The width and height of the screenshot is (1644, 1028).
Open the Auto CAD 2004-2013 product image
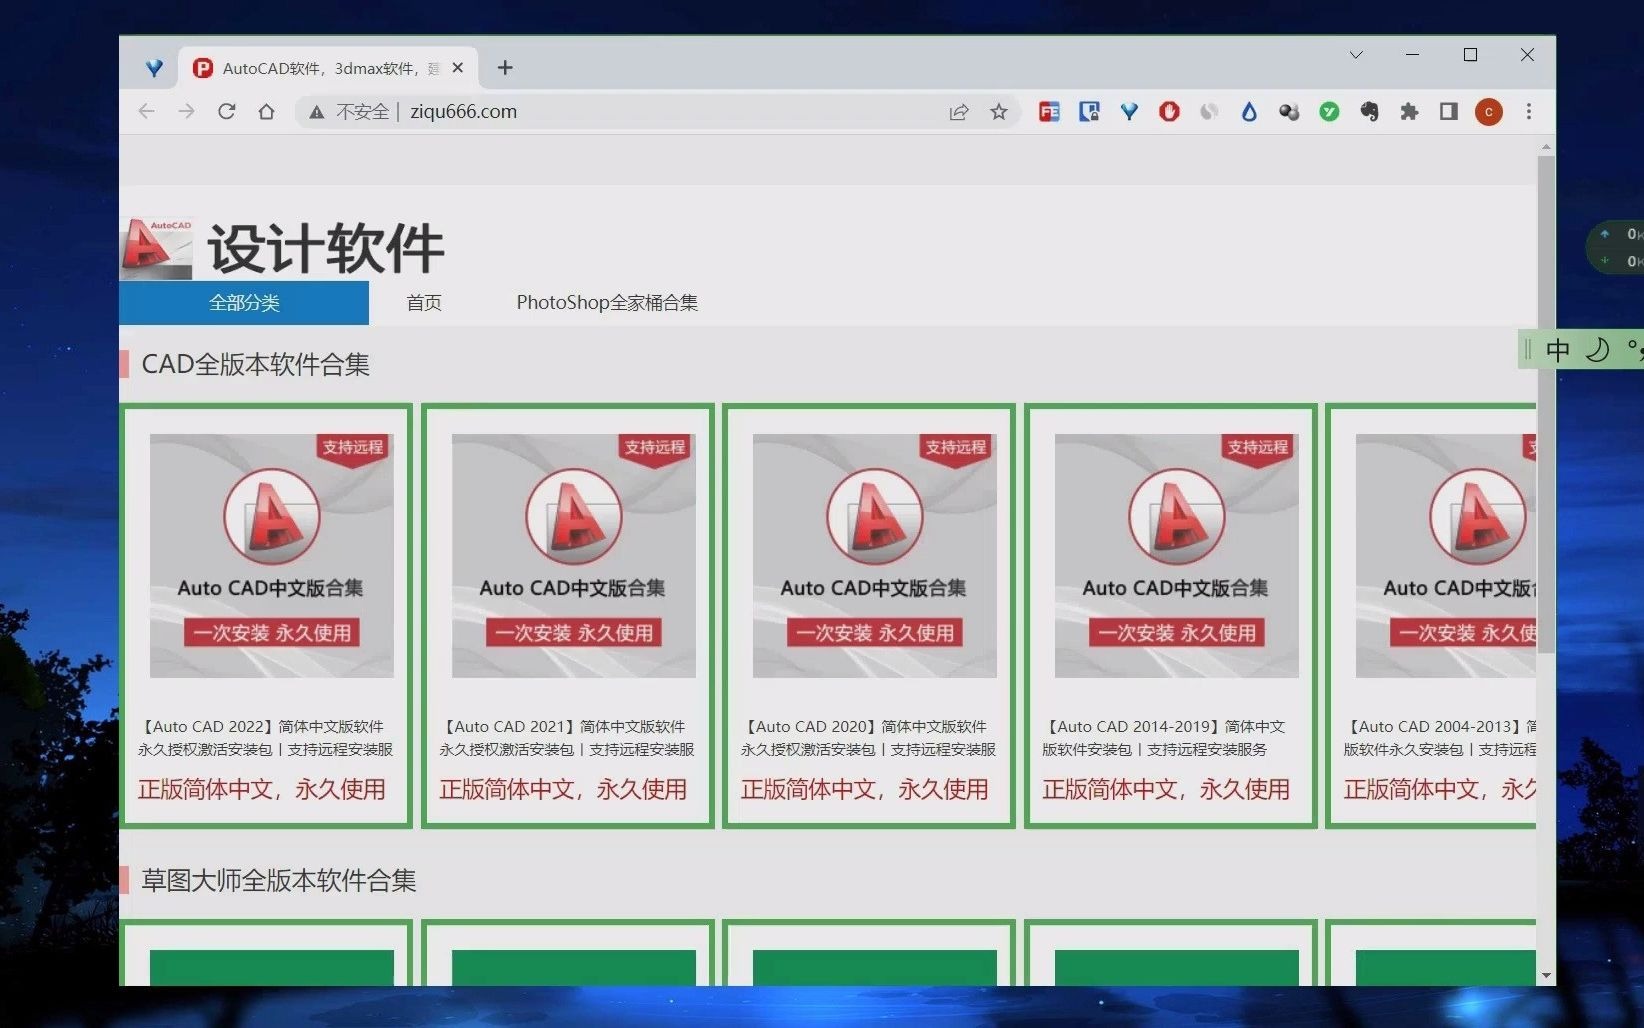(1446, 556)
